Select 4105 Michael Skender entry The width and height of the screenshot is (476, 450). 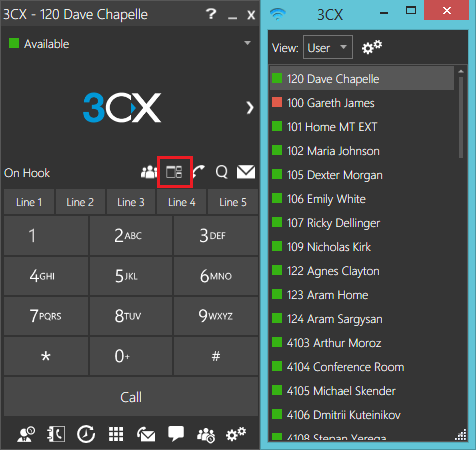362,391
